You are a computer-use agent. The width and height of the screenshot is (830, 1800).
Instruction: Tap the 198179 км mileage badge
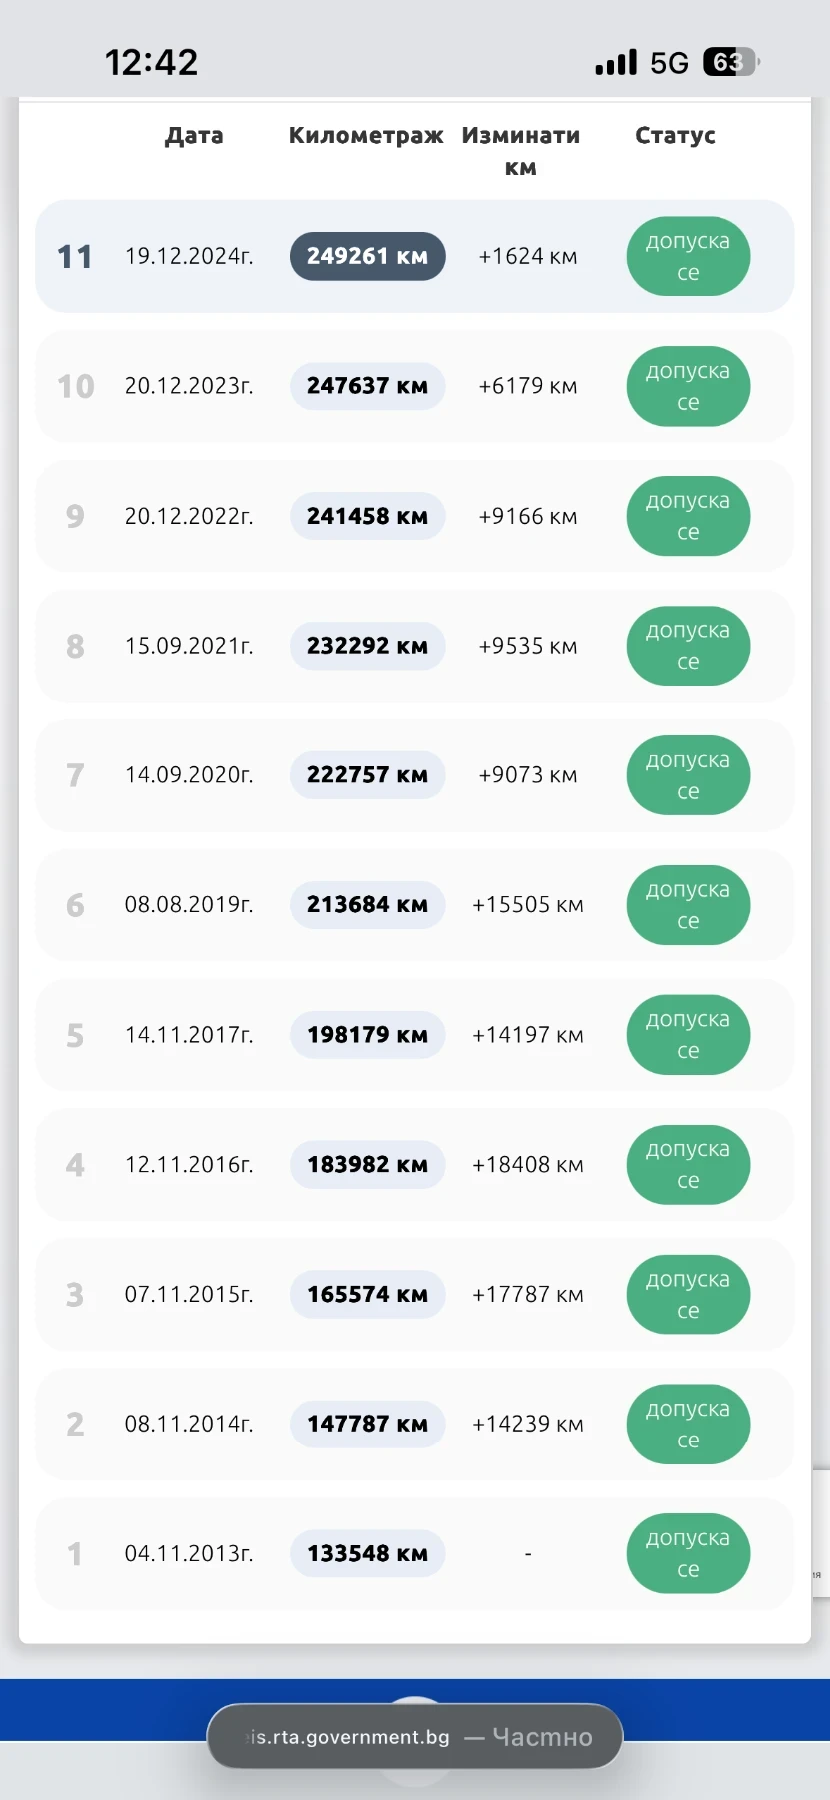click(x=367, y=1035)
